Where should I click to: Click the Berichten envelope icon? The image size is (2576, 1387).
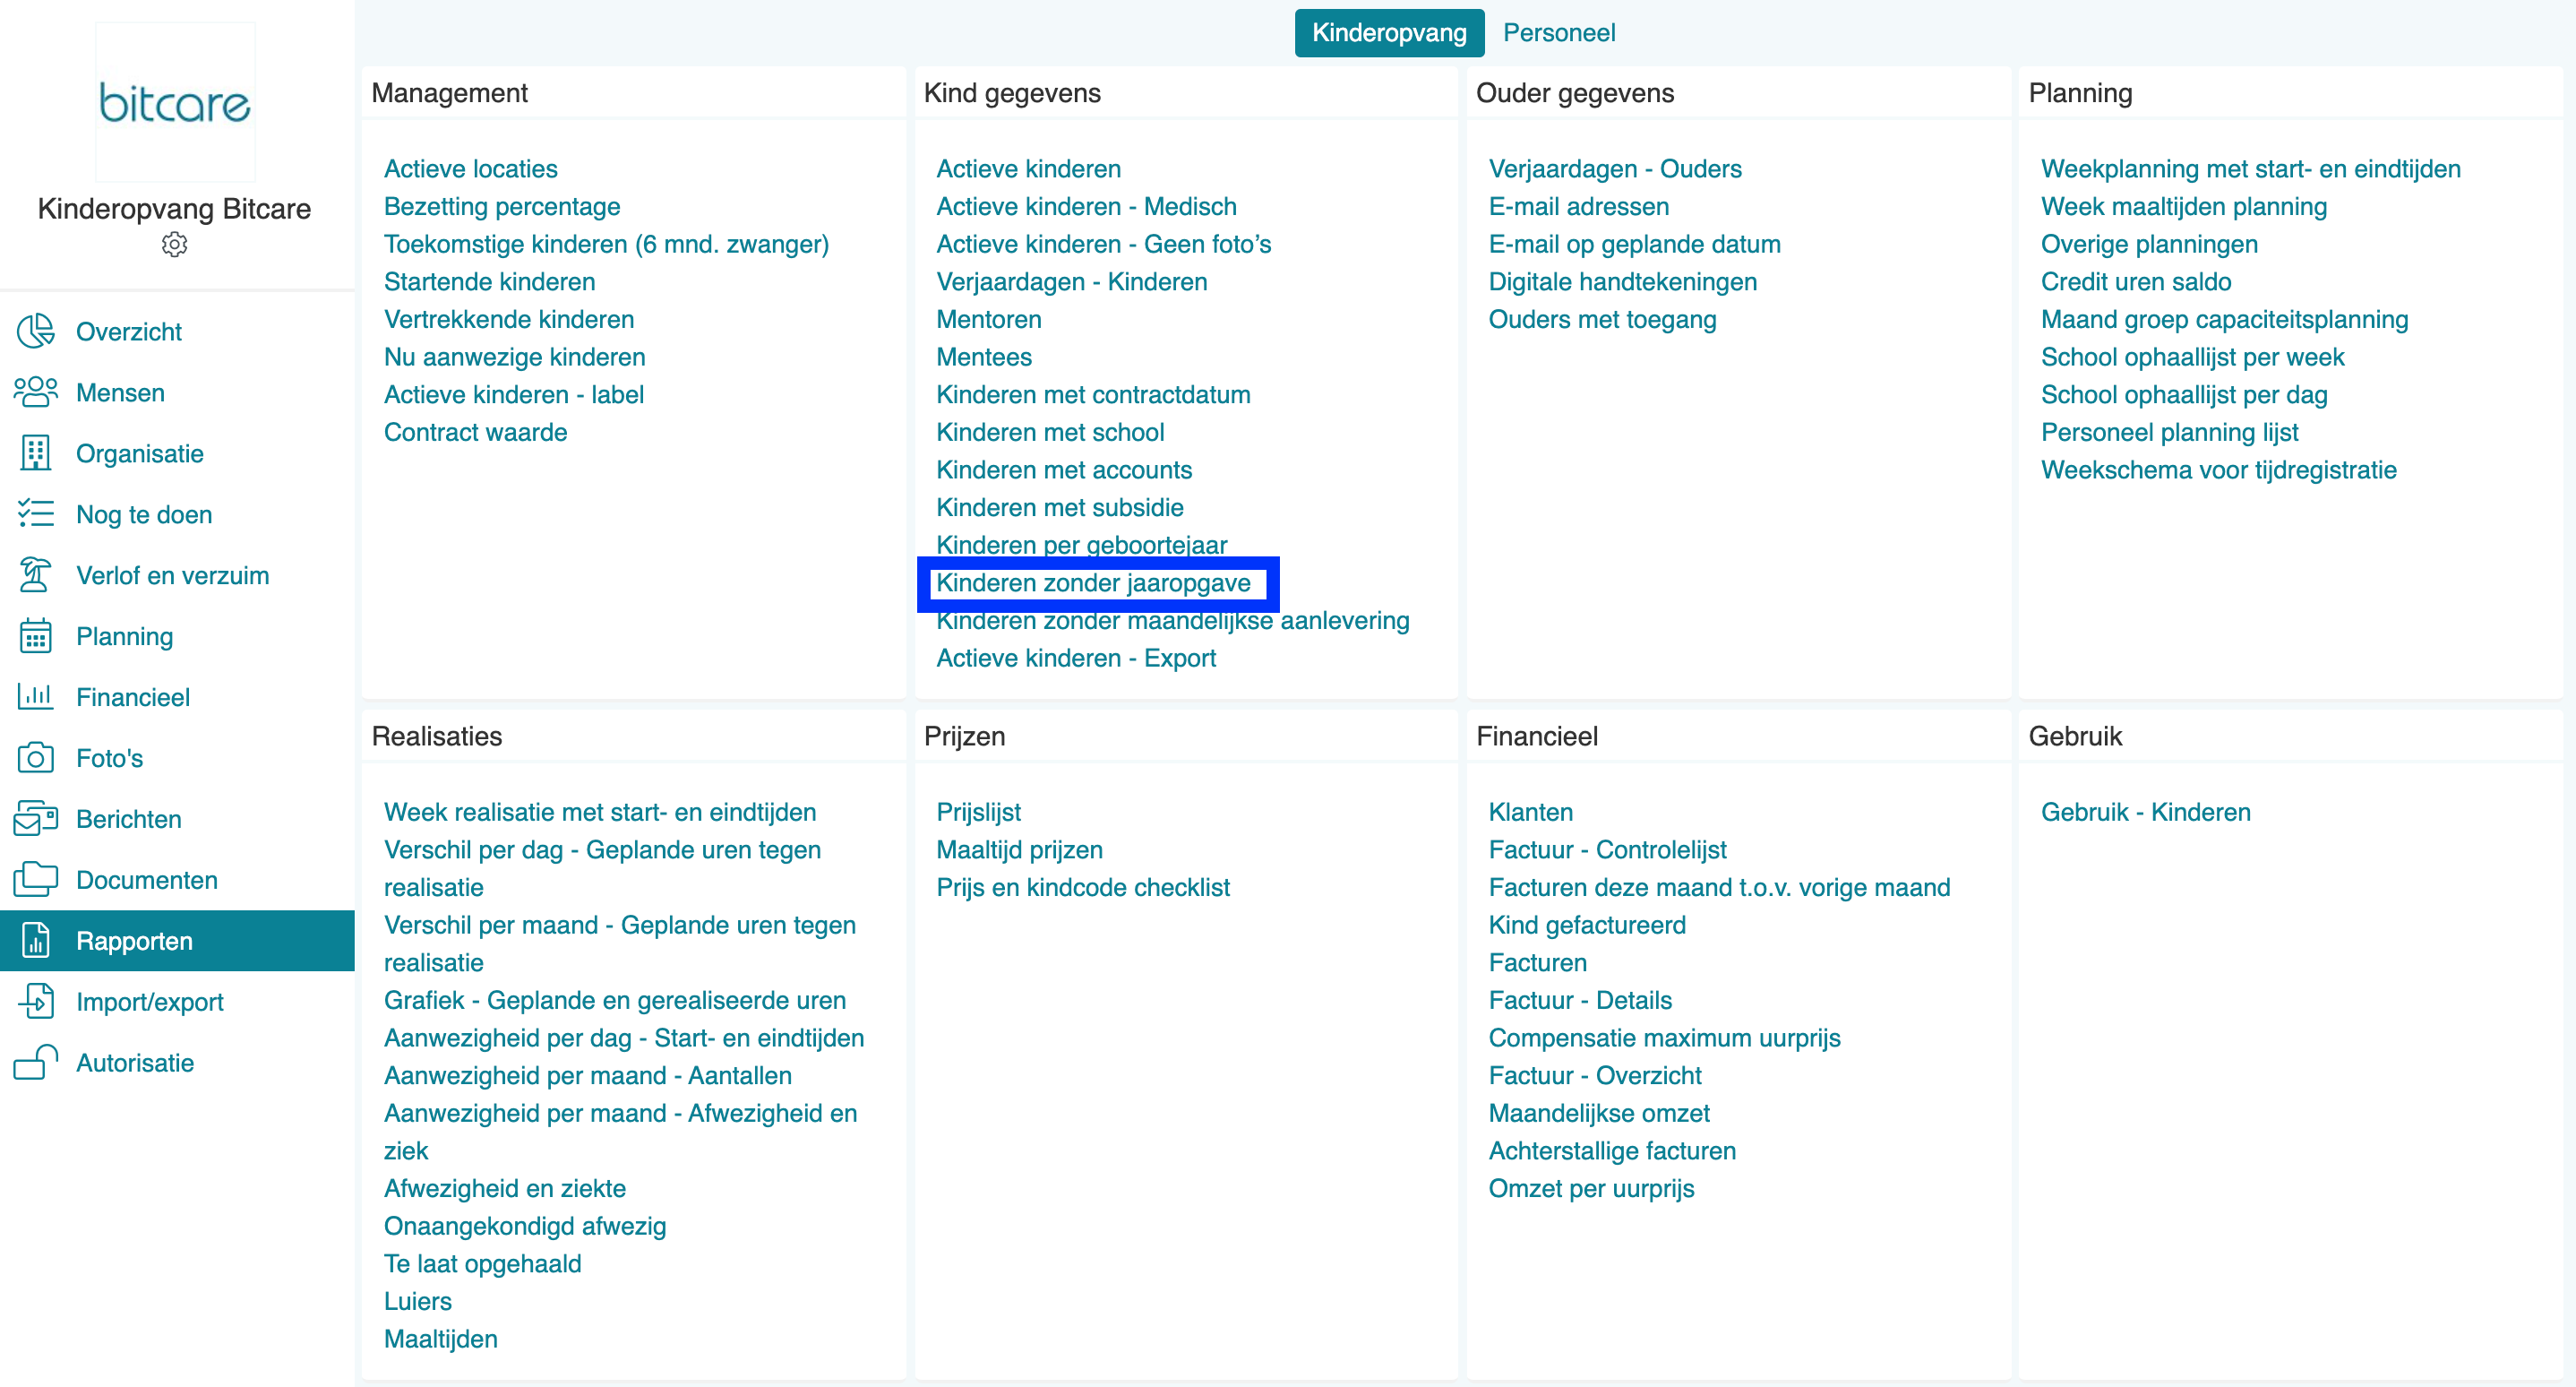[x=36, y=819]
